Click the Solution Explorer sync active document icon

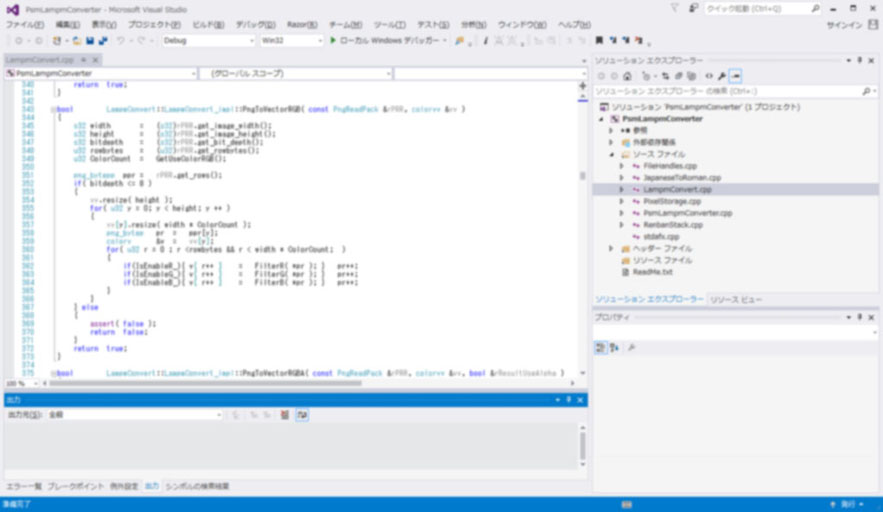pyautogui.click(x=666, y=76)
